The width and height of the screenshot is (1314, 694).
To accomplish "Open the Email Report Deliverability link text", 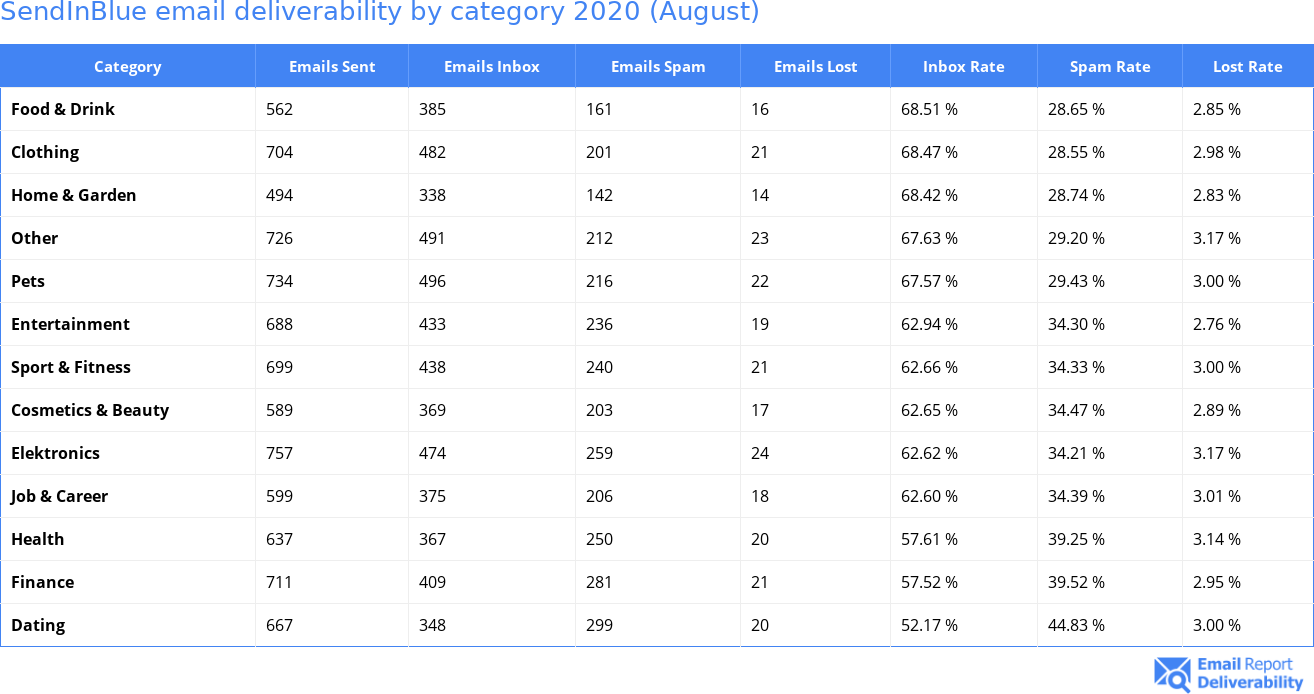I will (x=1250, y=674).
